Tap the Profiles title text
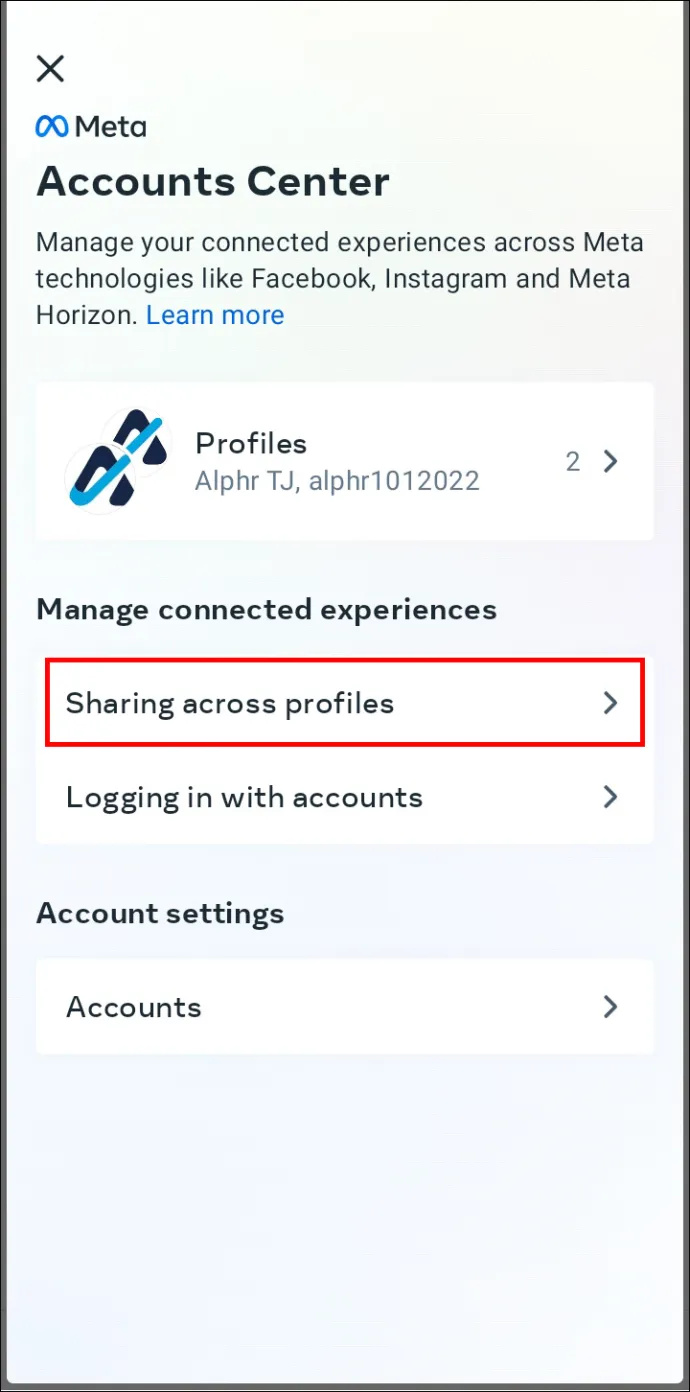This screenshot has height=1392, width=690. tap(251, 443)
